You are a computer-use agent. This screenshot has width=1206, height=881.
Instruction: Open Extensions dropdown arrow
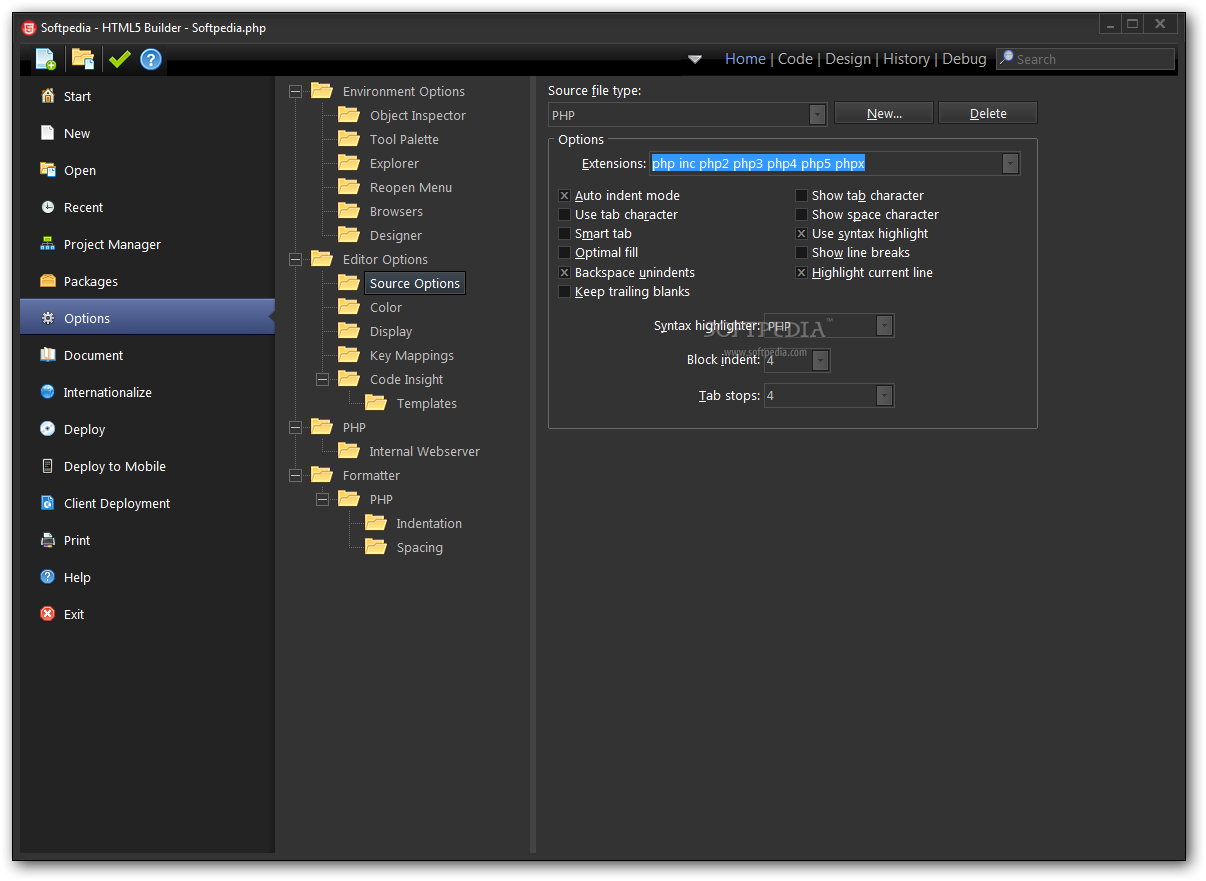(x=1011, y=164)
